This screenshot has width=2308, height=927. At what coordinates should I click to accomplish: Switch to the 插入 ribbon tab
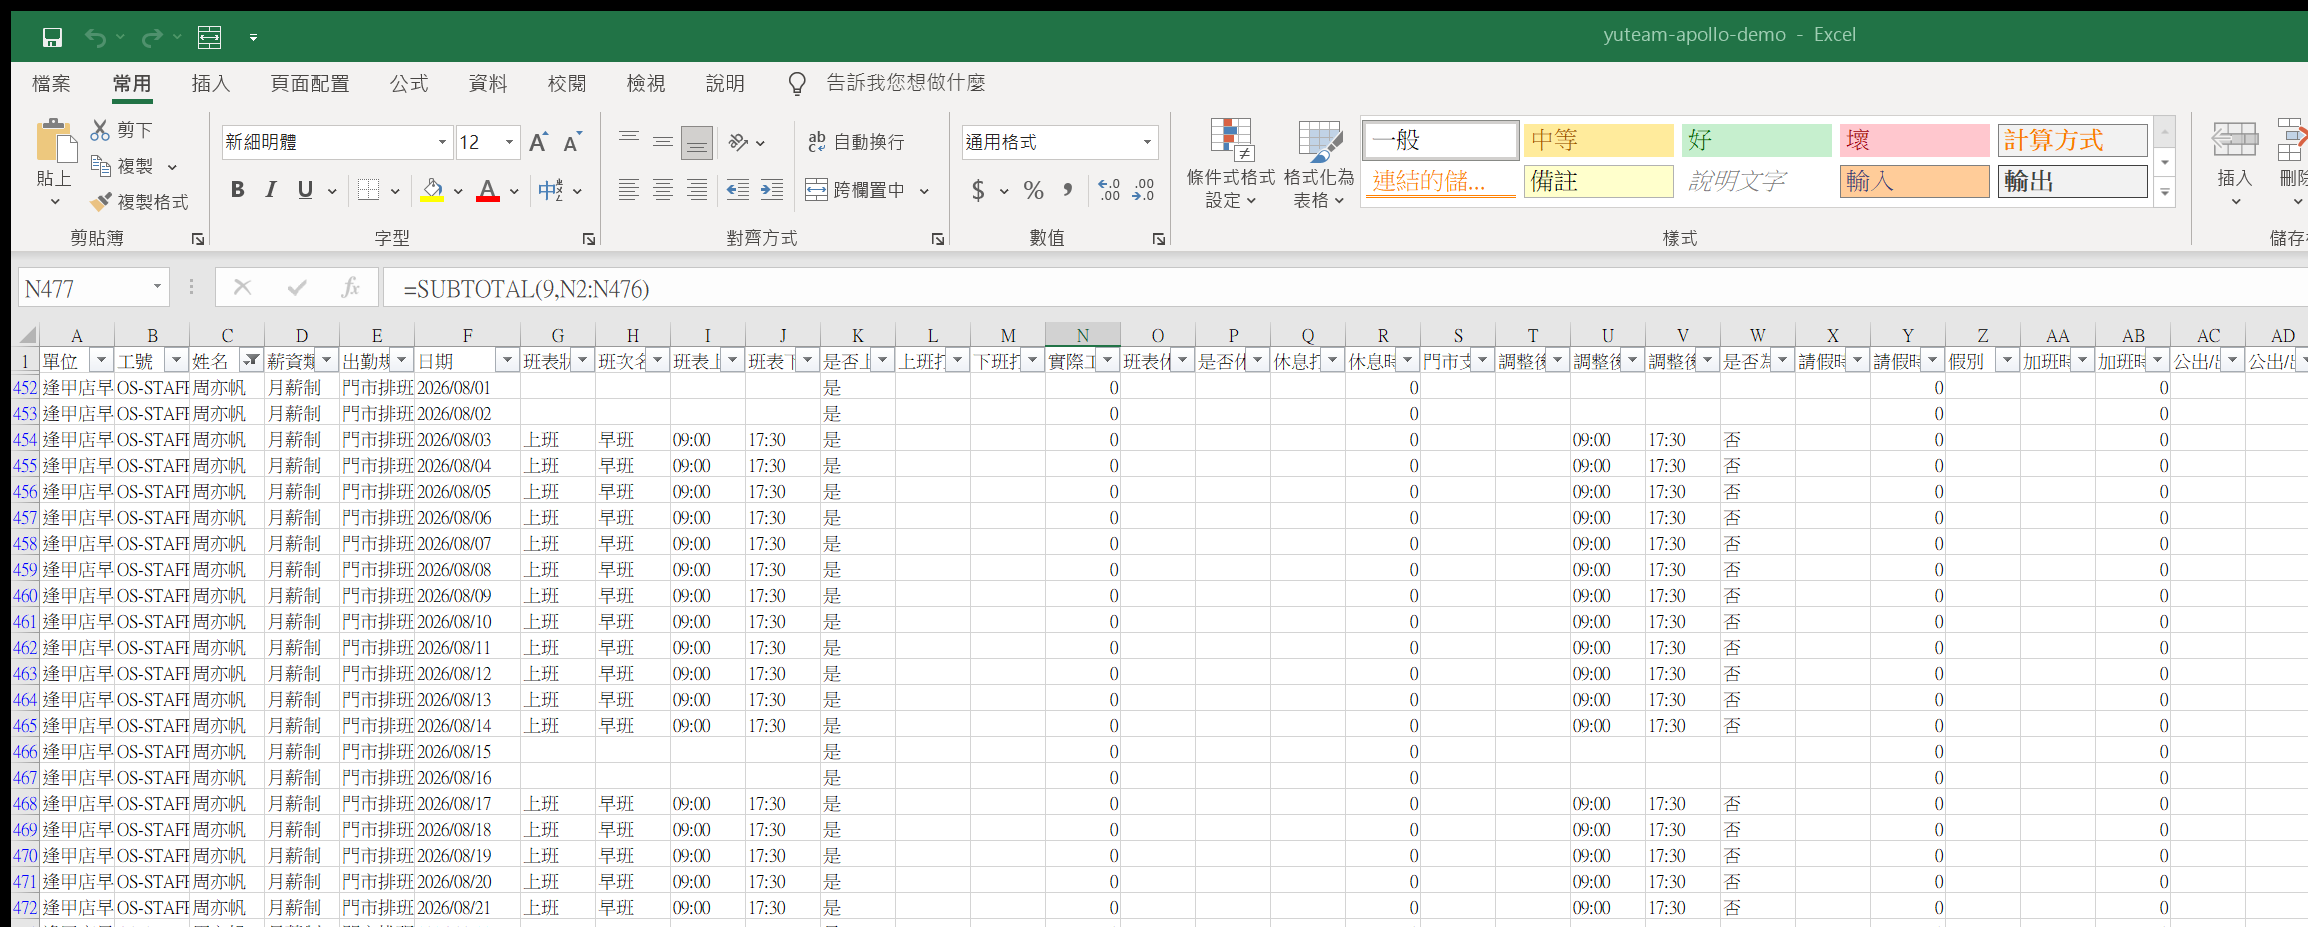click(211, 83)
